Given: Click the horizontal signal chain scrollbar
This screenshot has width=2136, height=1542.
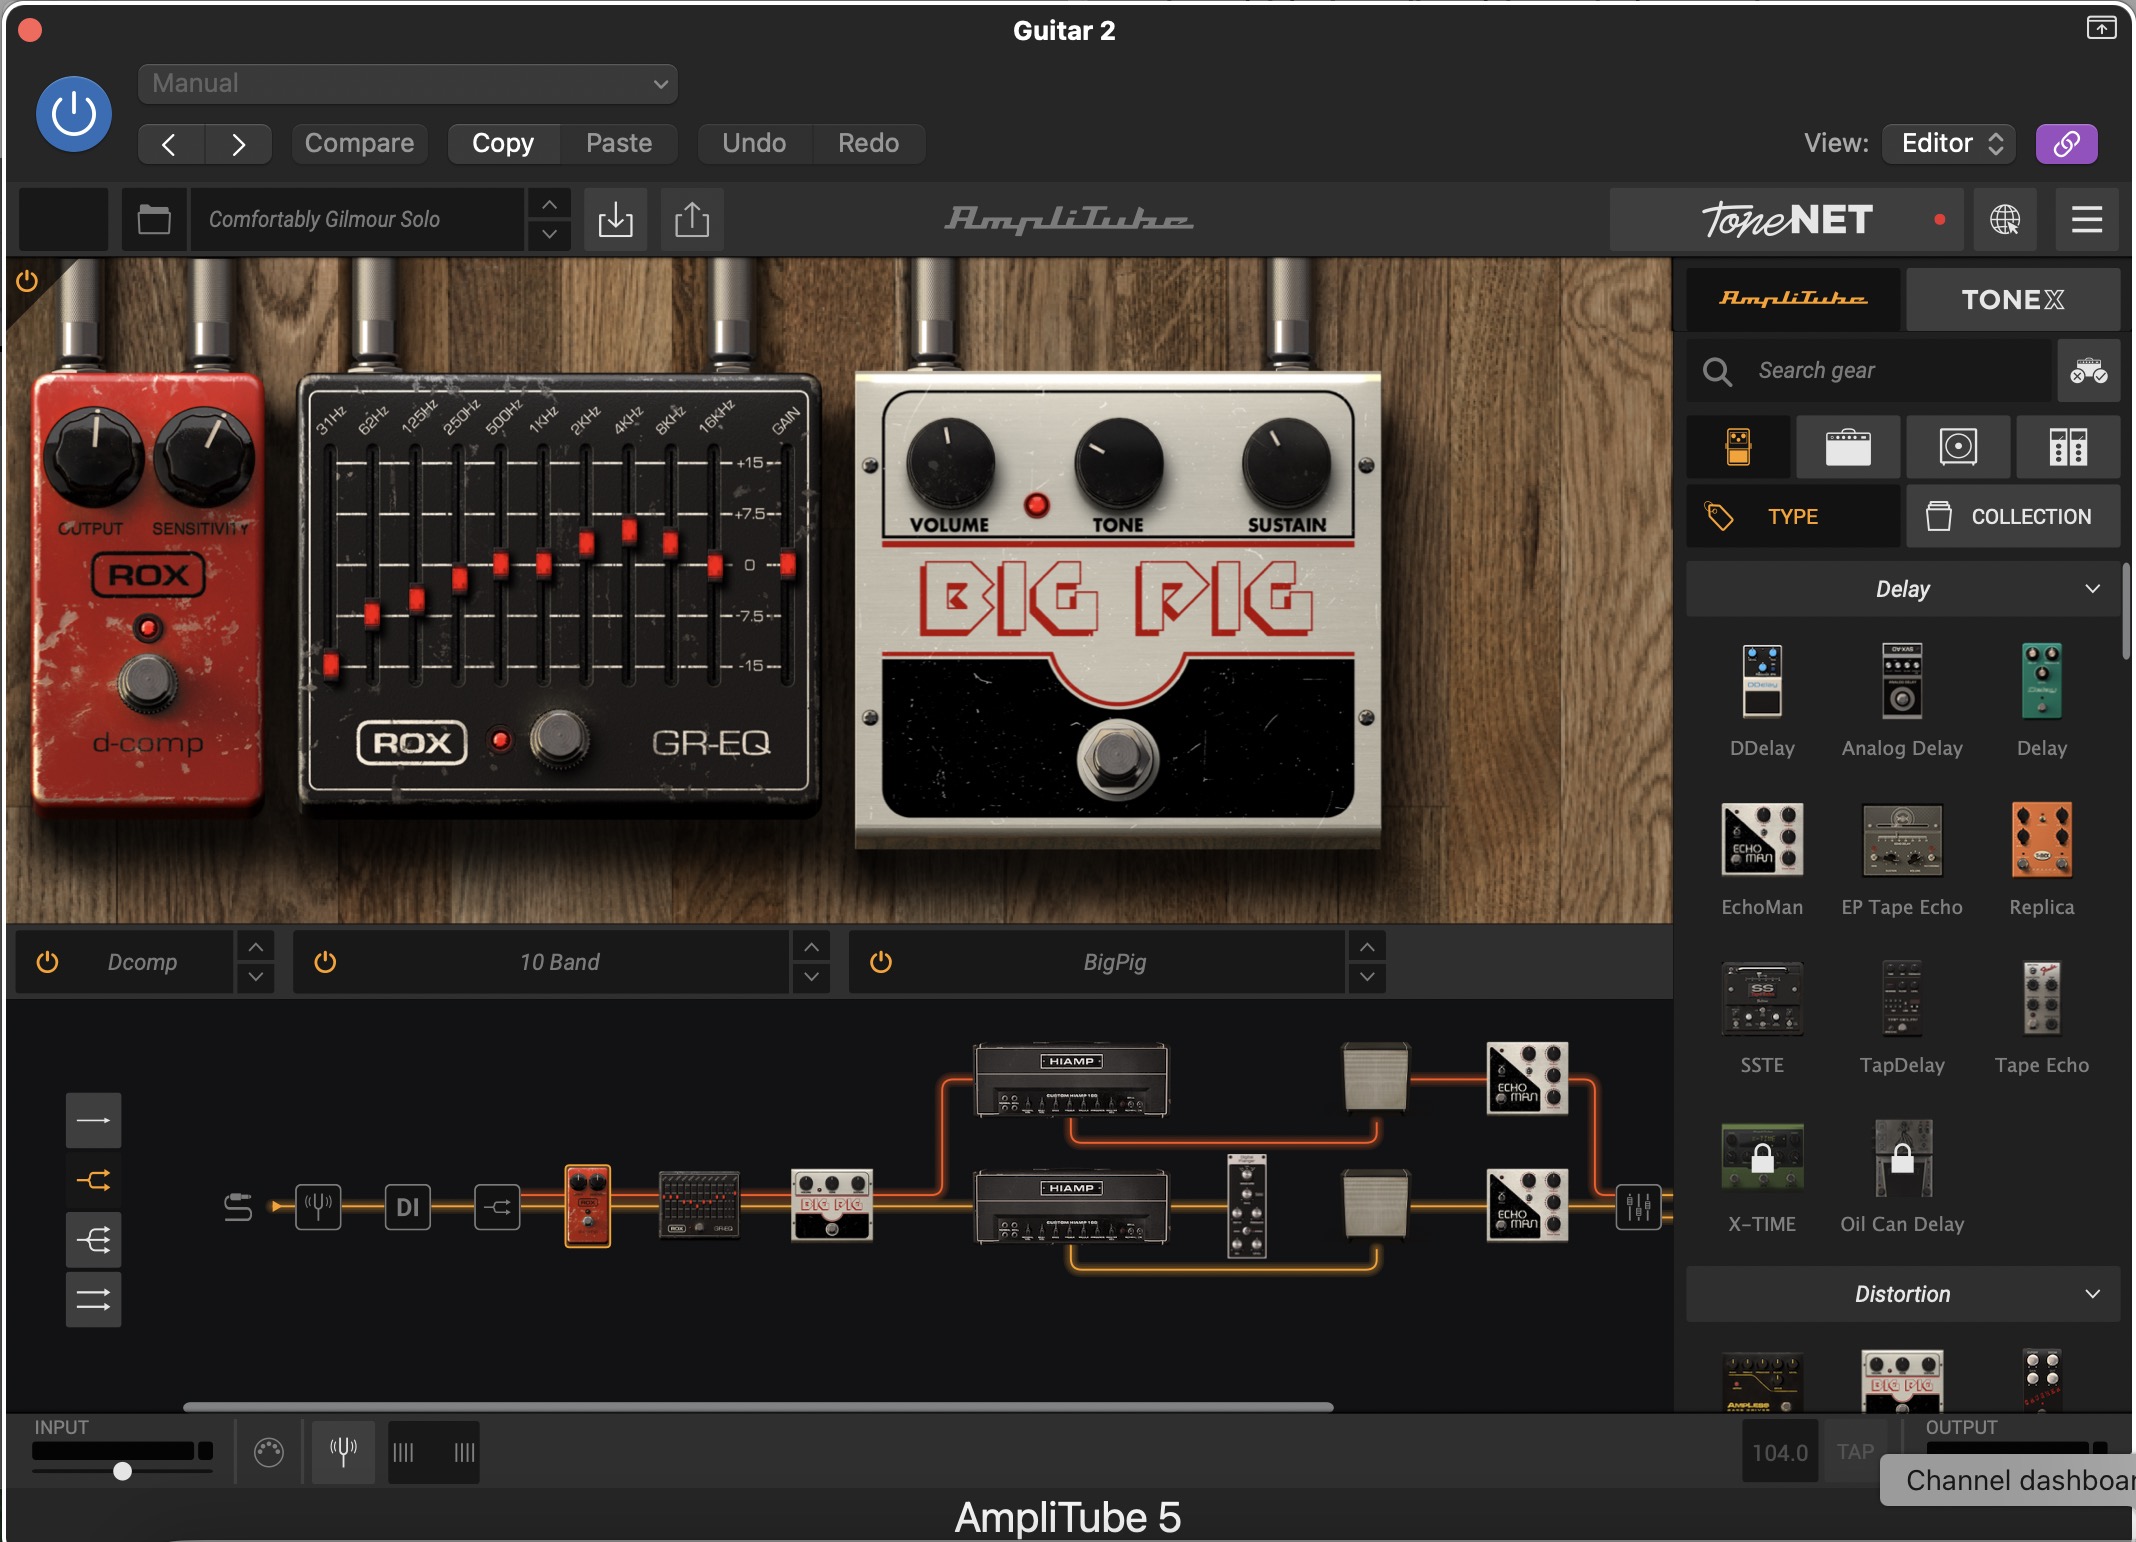Looking at the screenshot, I should pos(758,1407).
